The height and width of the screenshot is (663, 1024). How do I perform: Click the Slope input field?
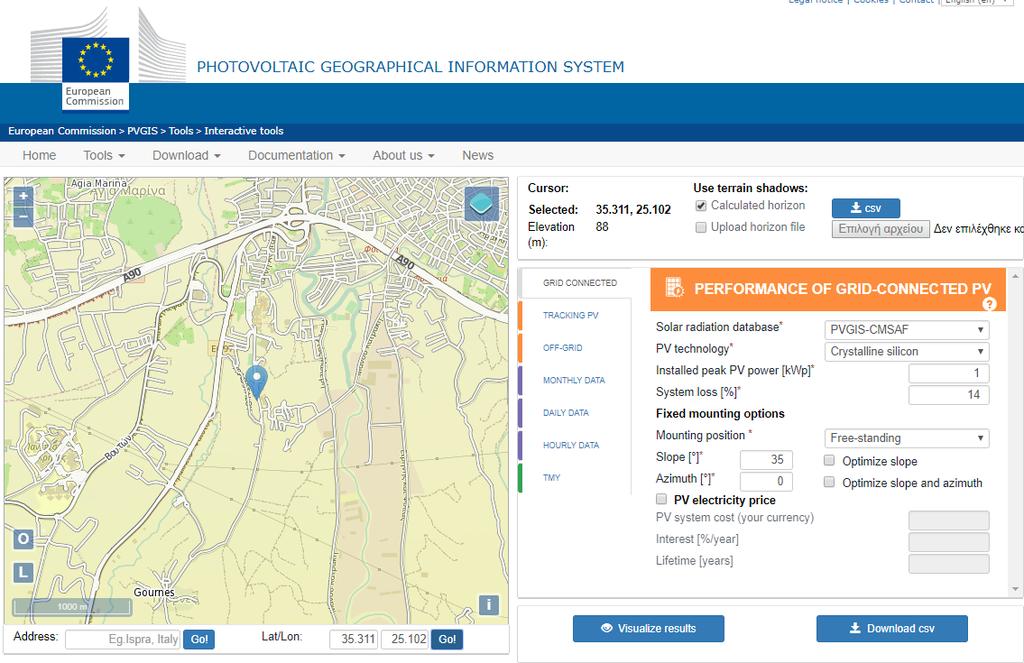766,460
